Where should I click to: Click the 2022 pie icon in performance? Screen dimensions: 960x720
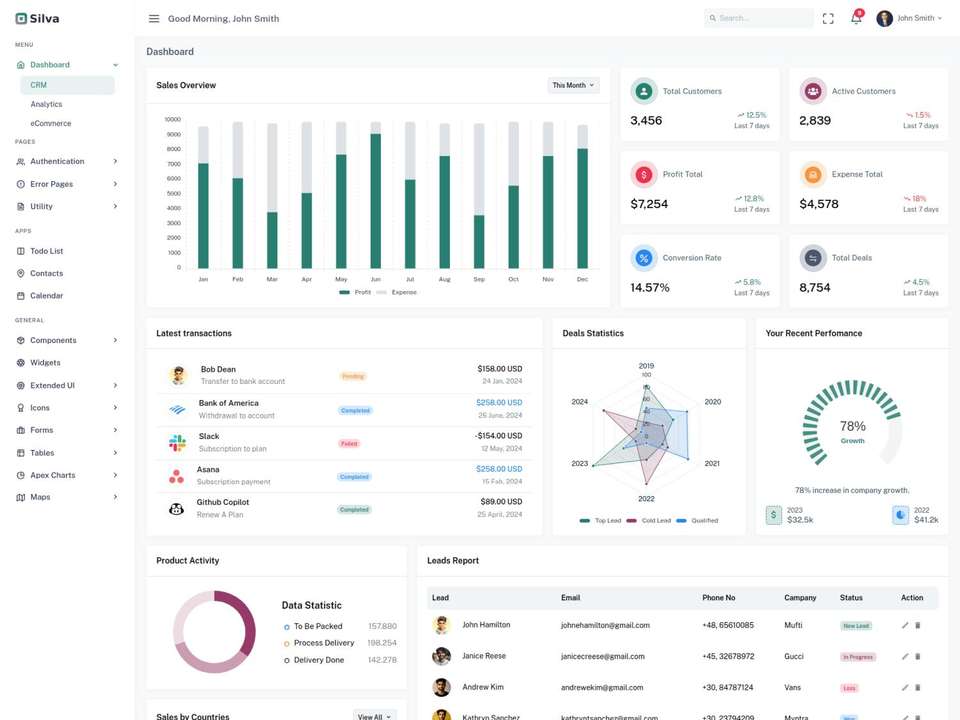(901, 515)
